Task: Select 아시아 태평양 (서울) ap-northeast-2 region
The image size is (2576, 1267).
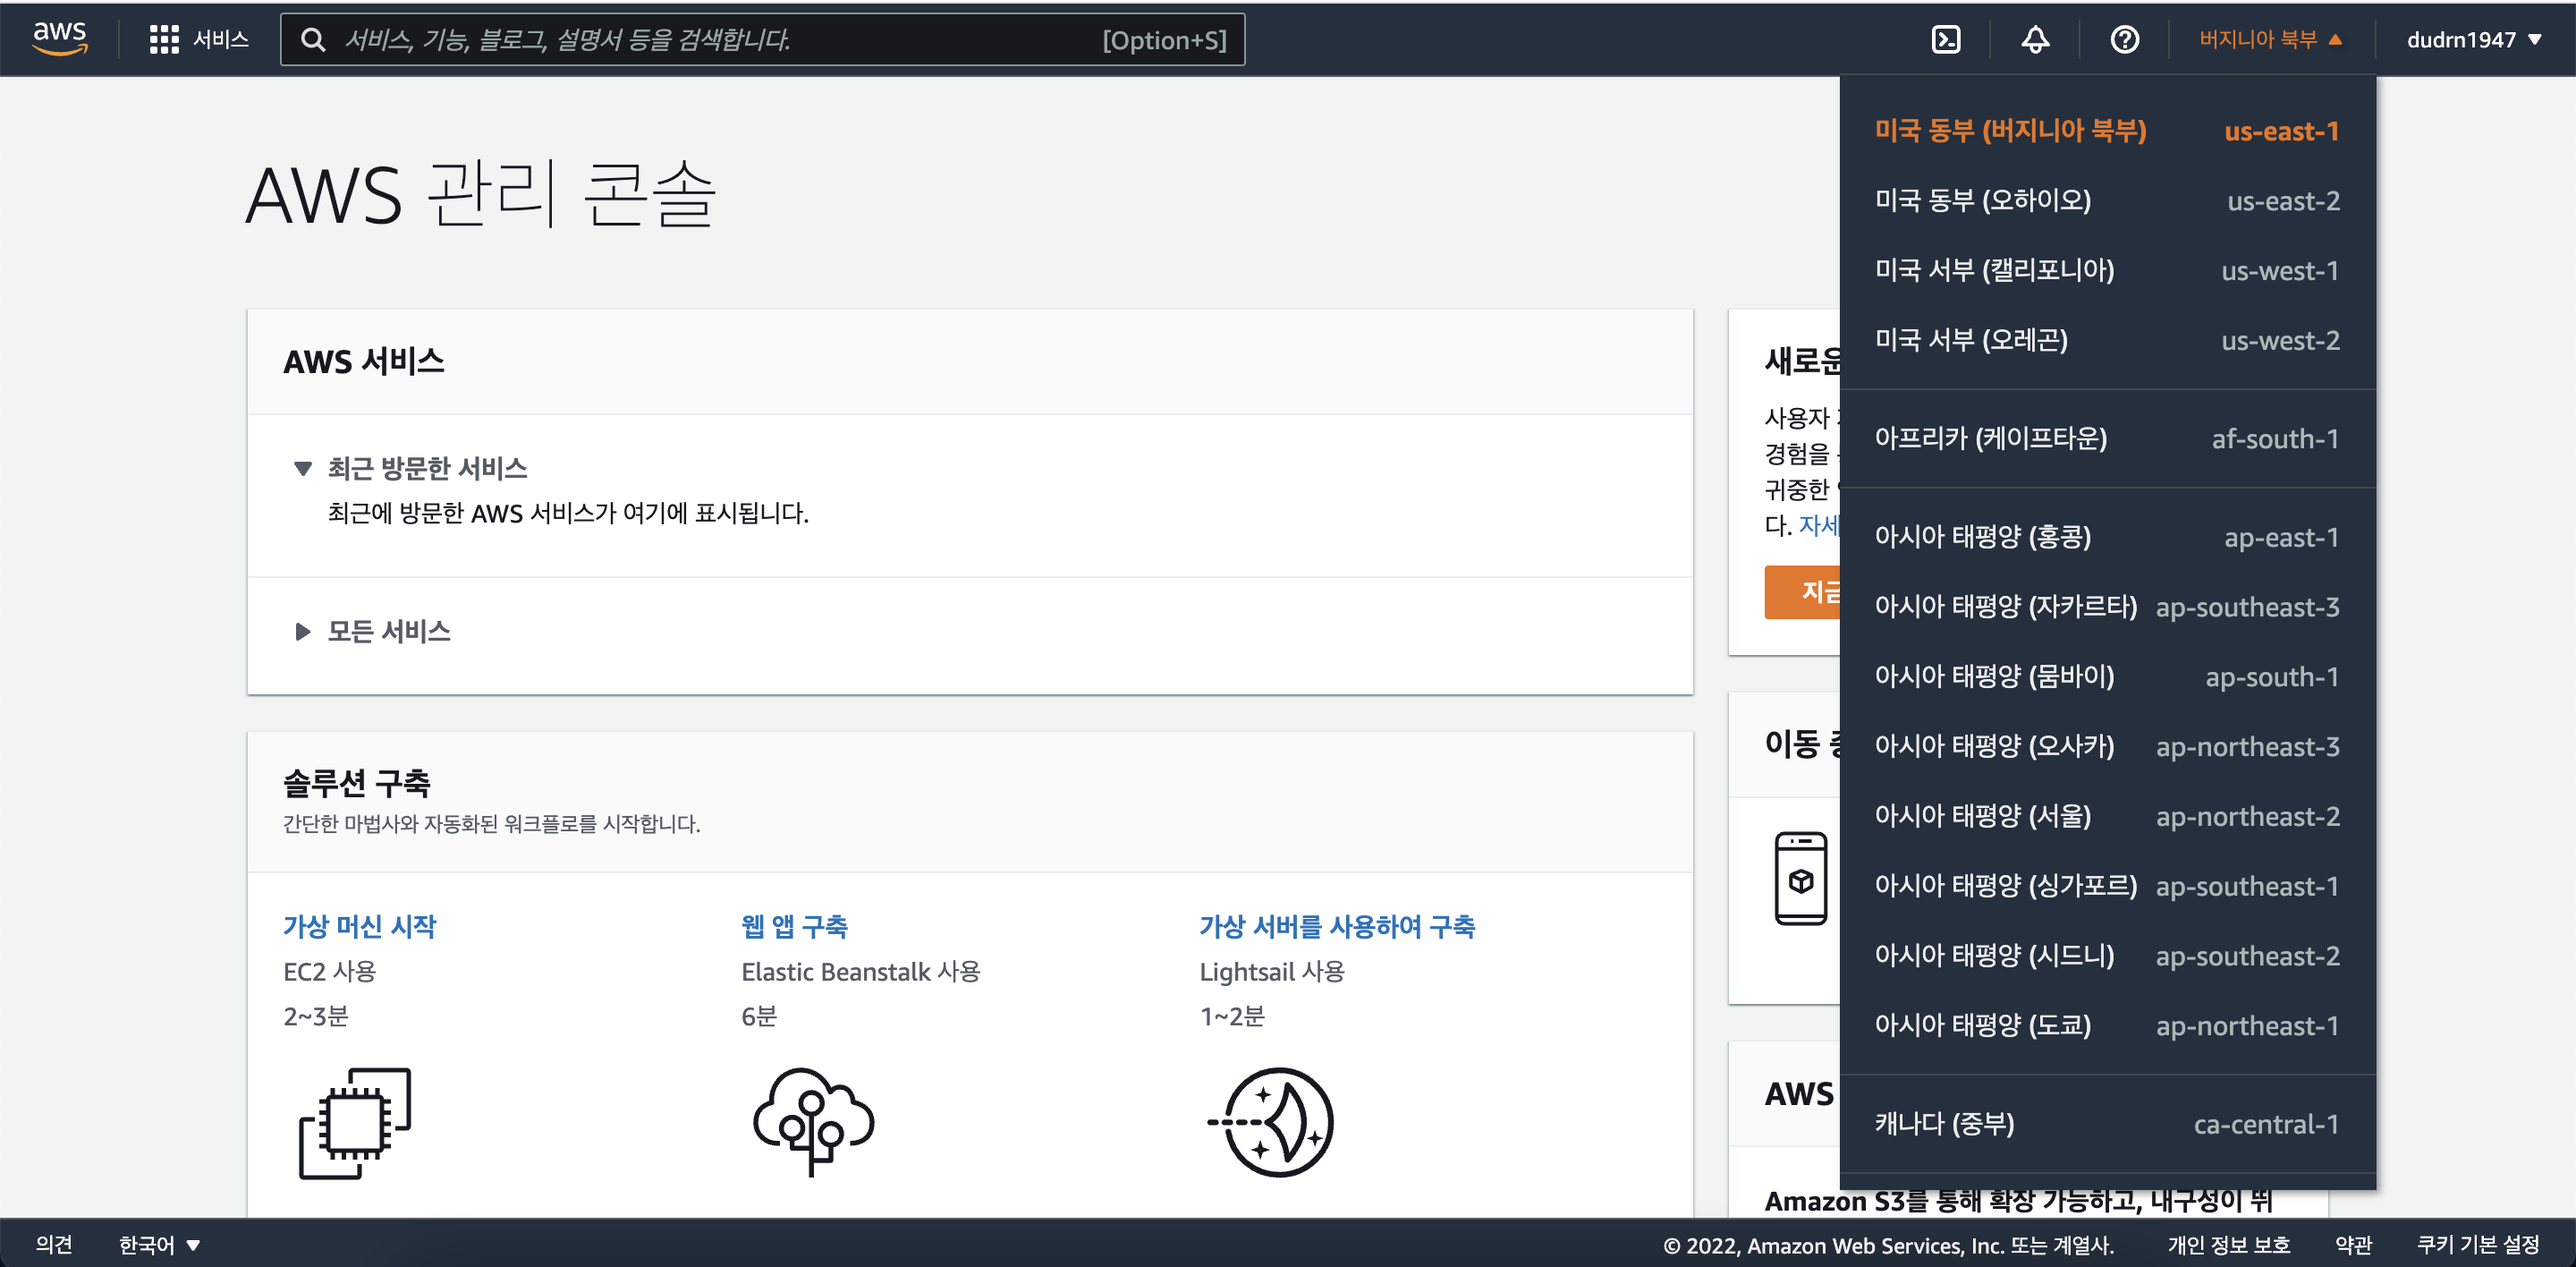Action: [2106, 816]
